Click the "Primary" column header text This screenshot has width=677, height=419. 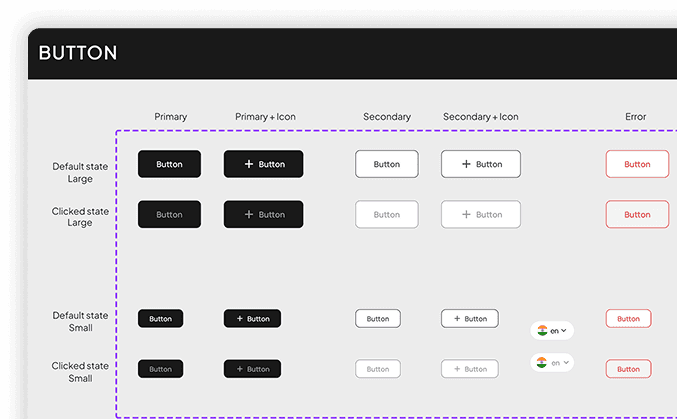[171, 117]
